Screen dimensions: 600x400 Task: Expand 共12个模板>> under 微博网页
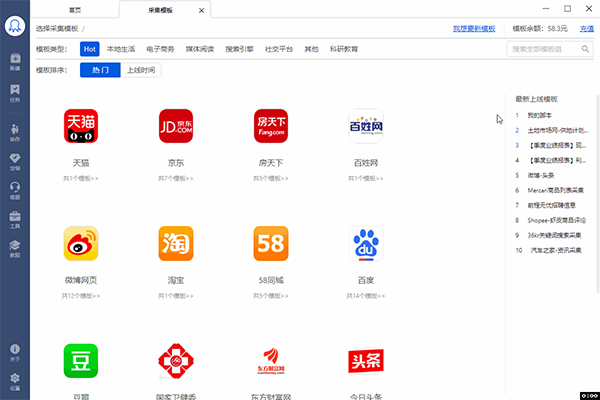[81, 297]
